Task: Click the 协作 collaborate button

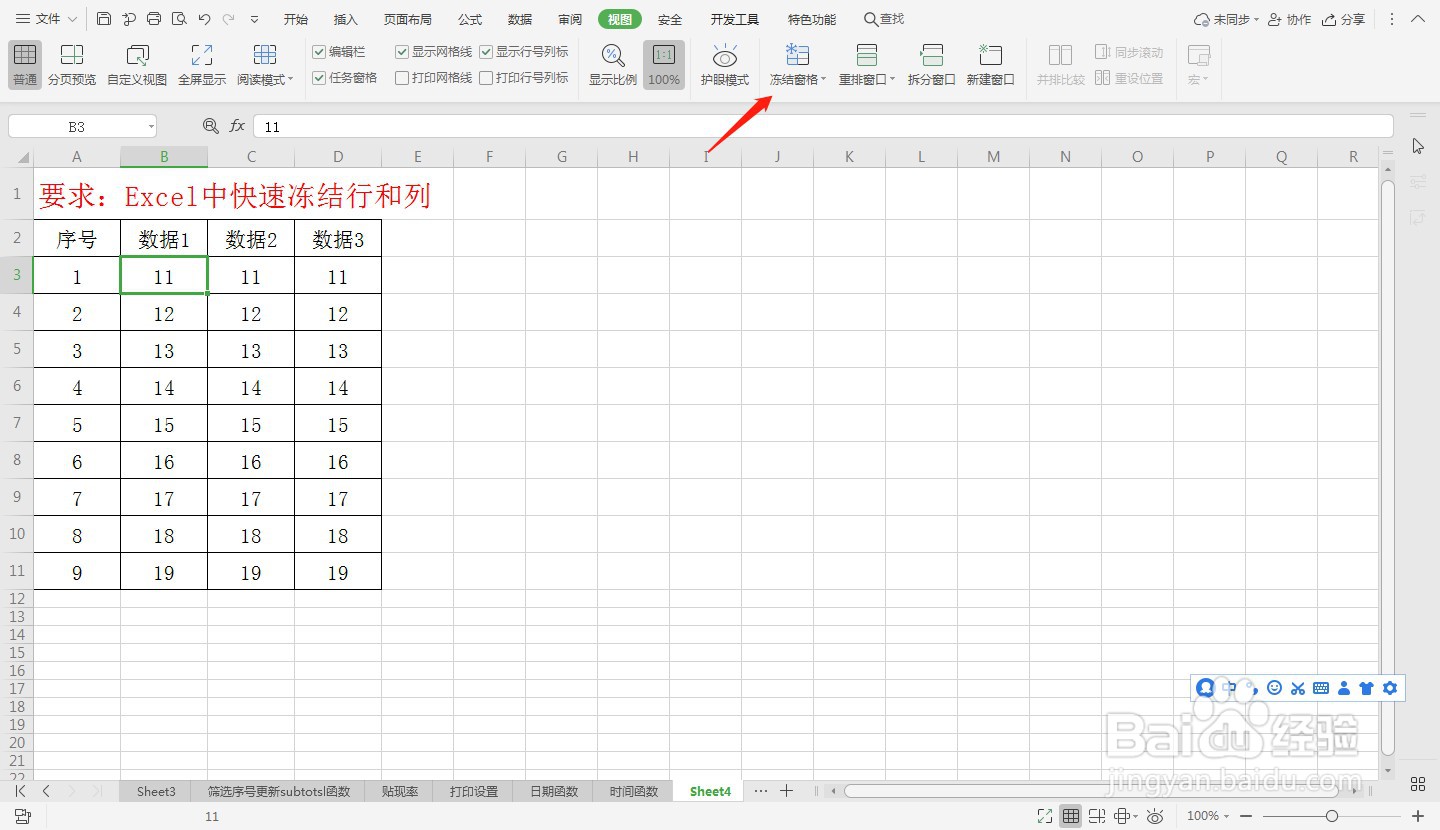Action: [x=1289, y=19]
